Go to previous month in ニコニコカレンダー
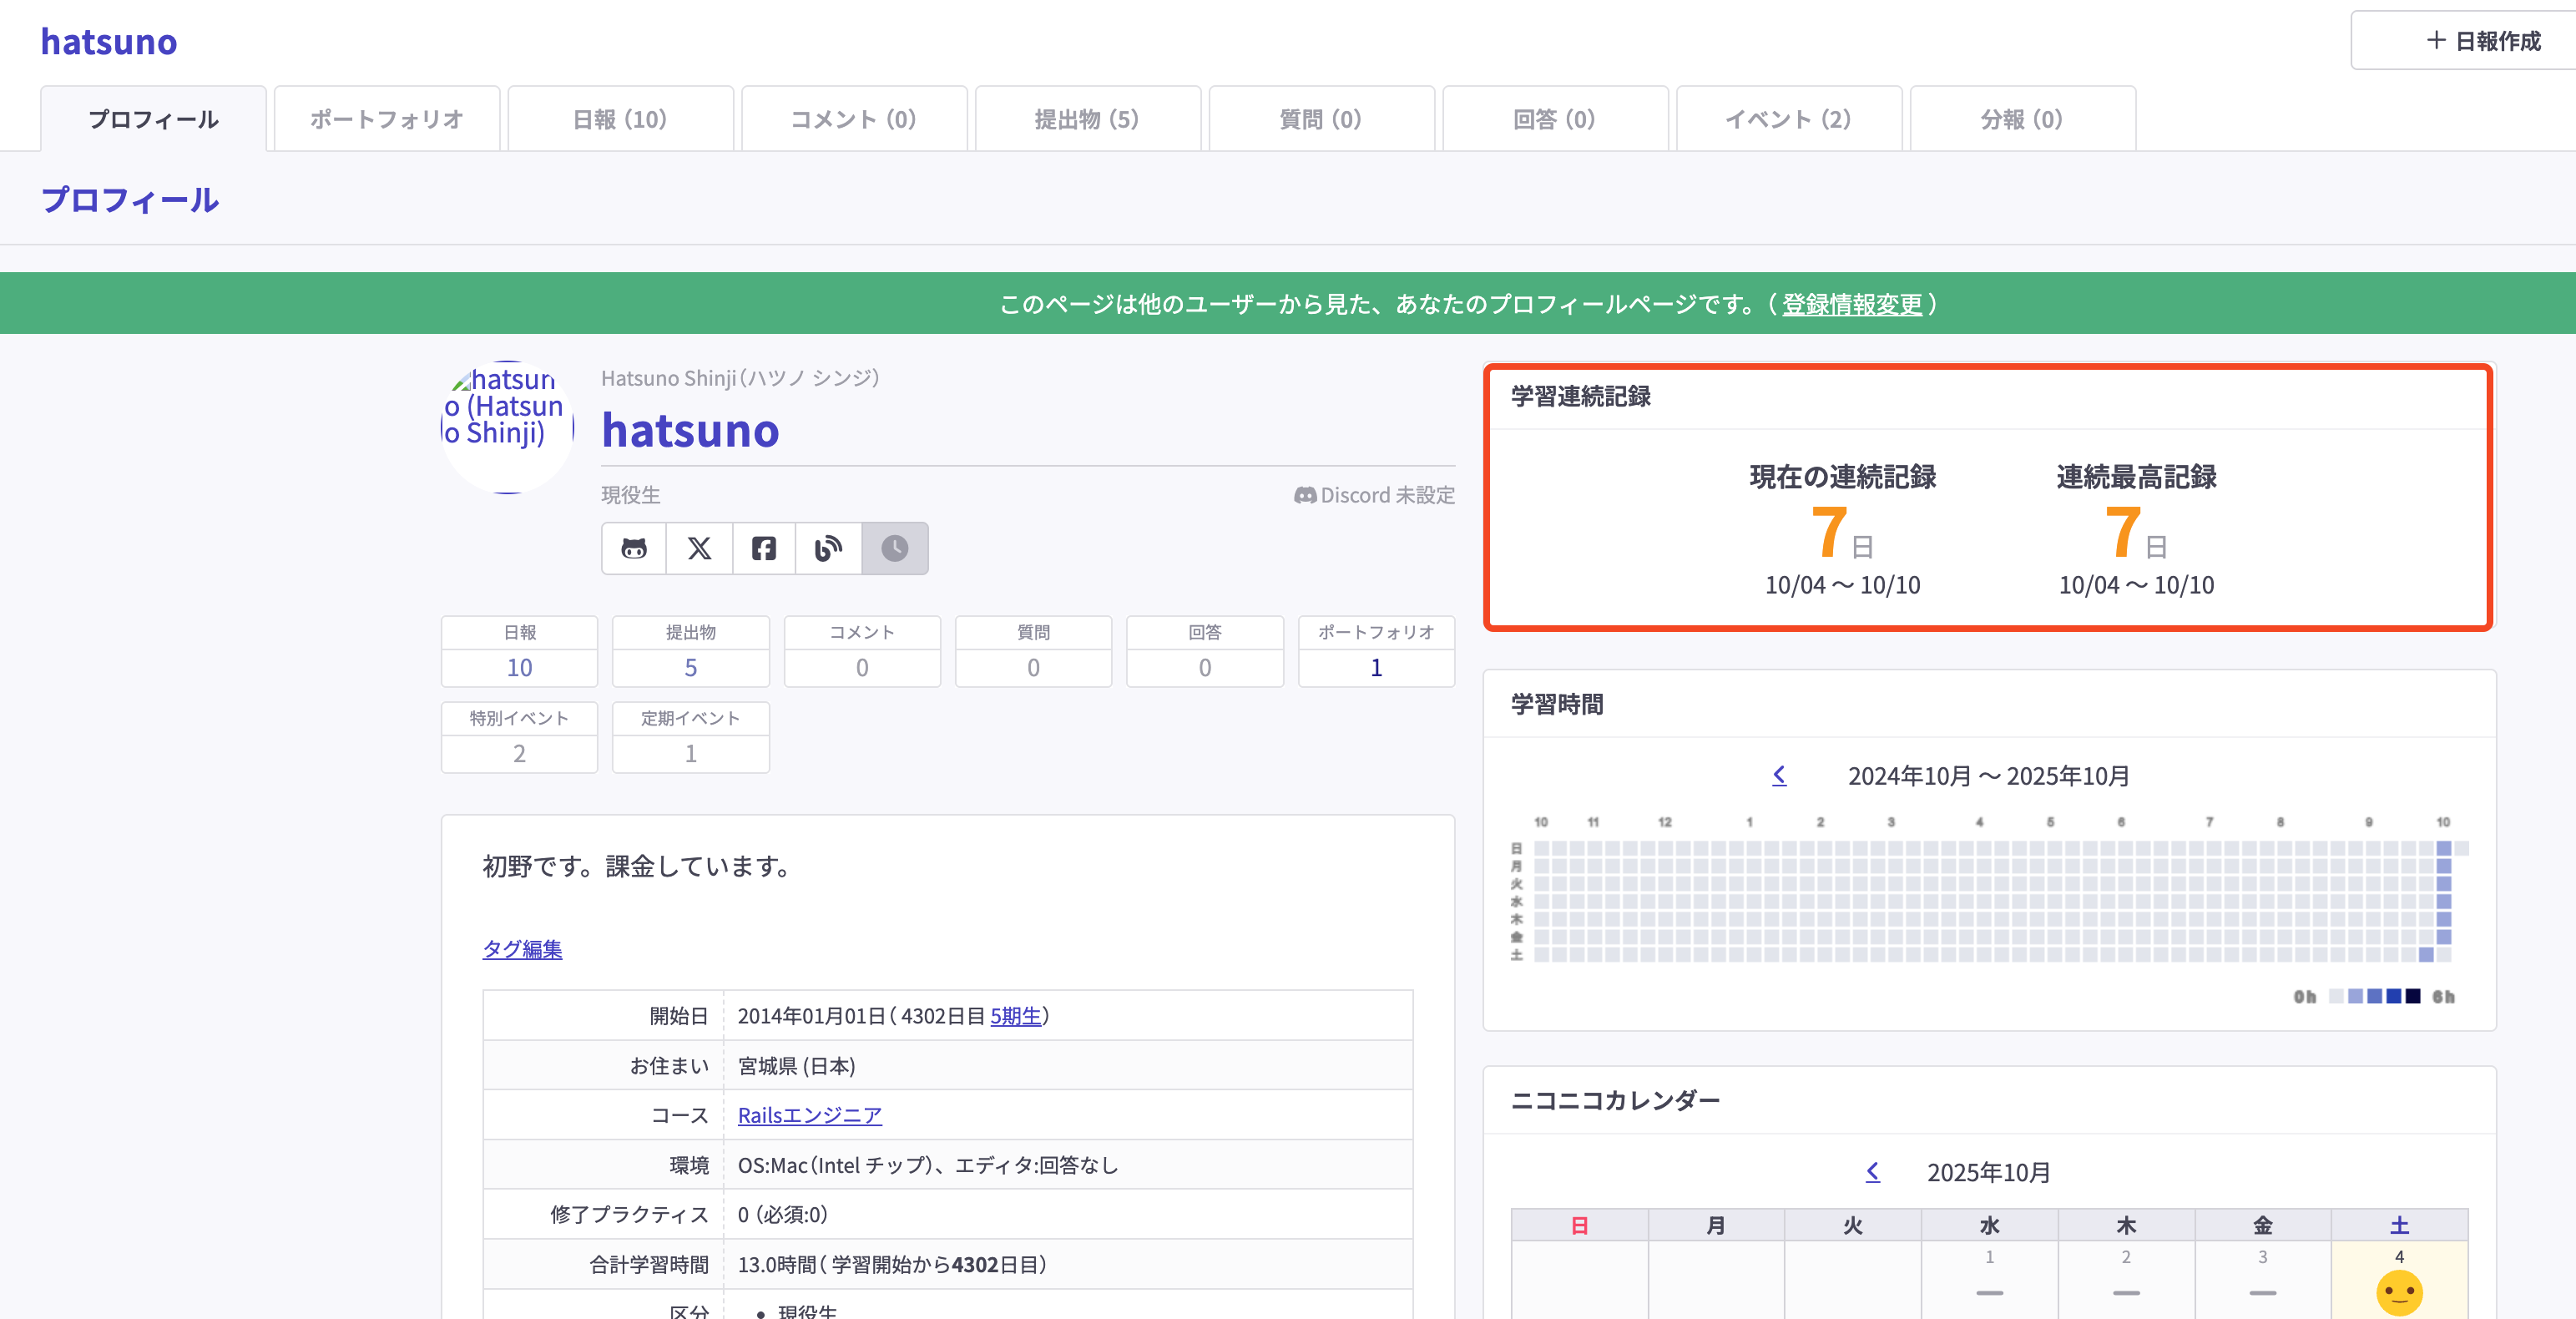 pyautogui.click(x=1872, y=1171)
